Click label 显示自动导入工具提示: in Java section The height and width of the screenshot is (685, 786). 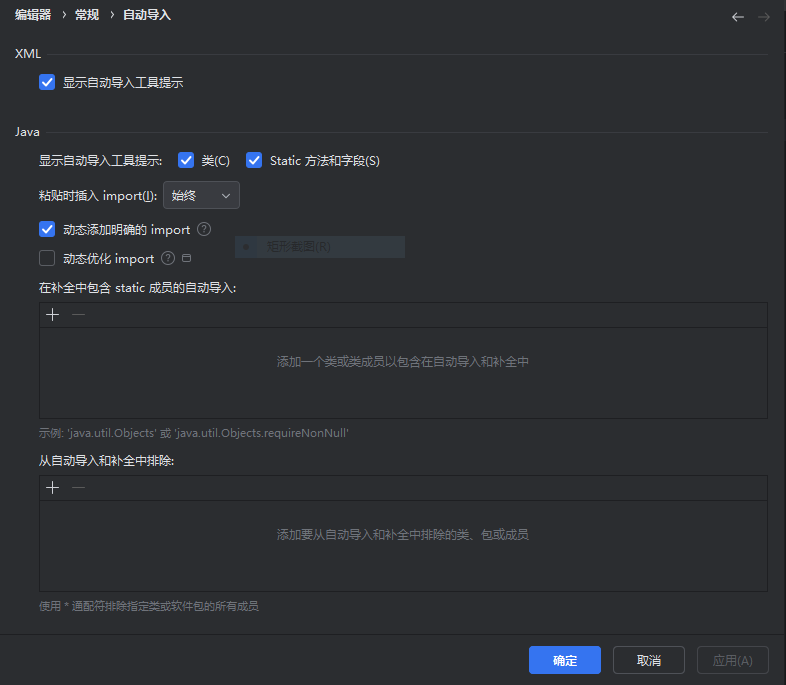pos(100,160)
